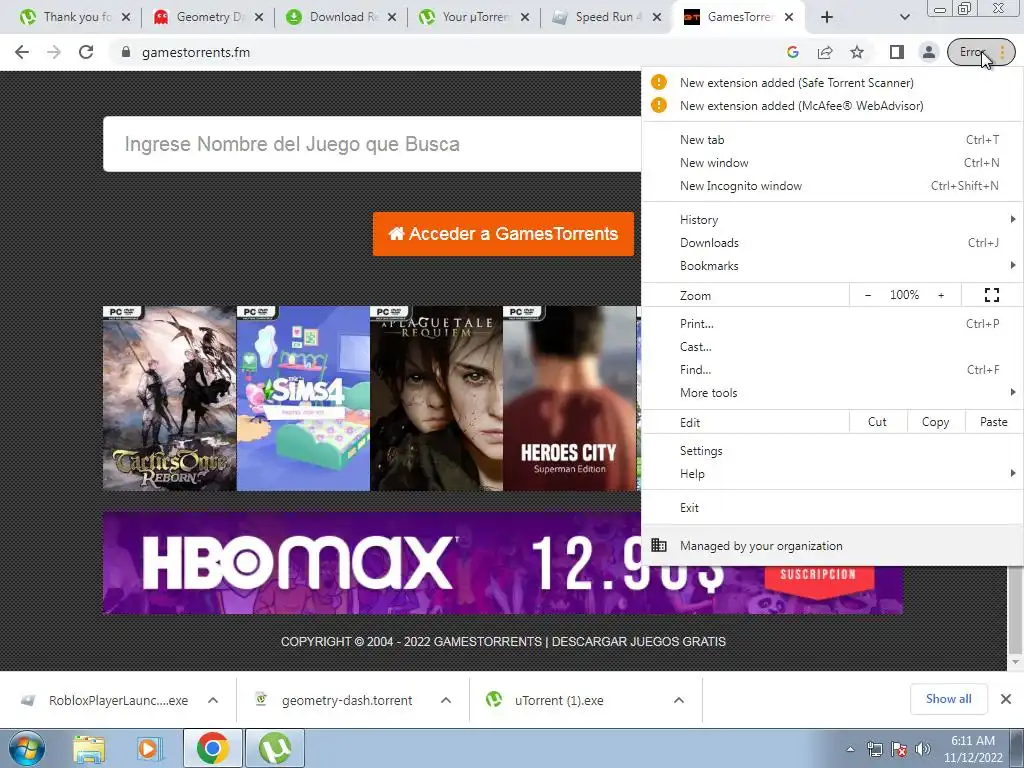Increase zoom with the plus button

pos(941,295)
